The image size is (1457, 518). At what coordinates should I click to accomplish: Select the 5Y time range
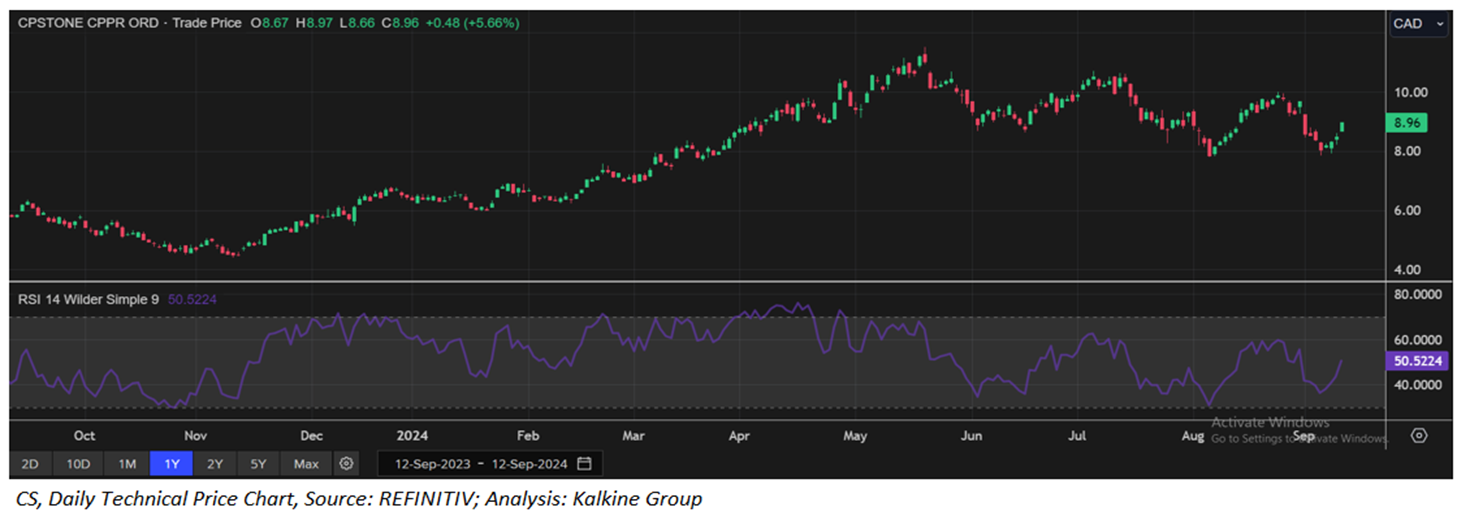(258, 464)
